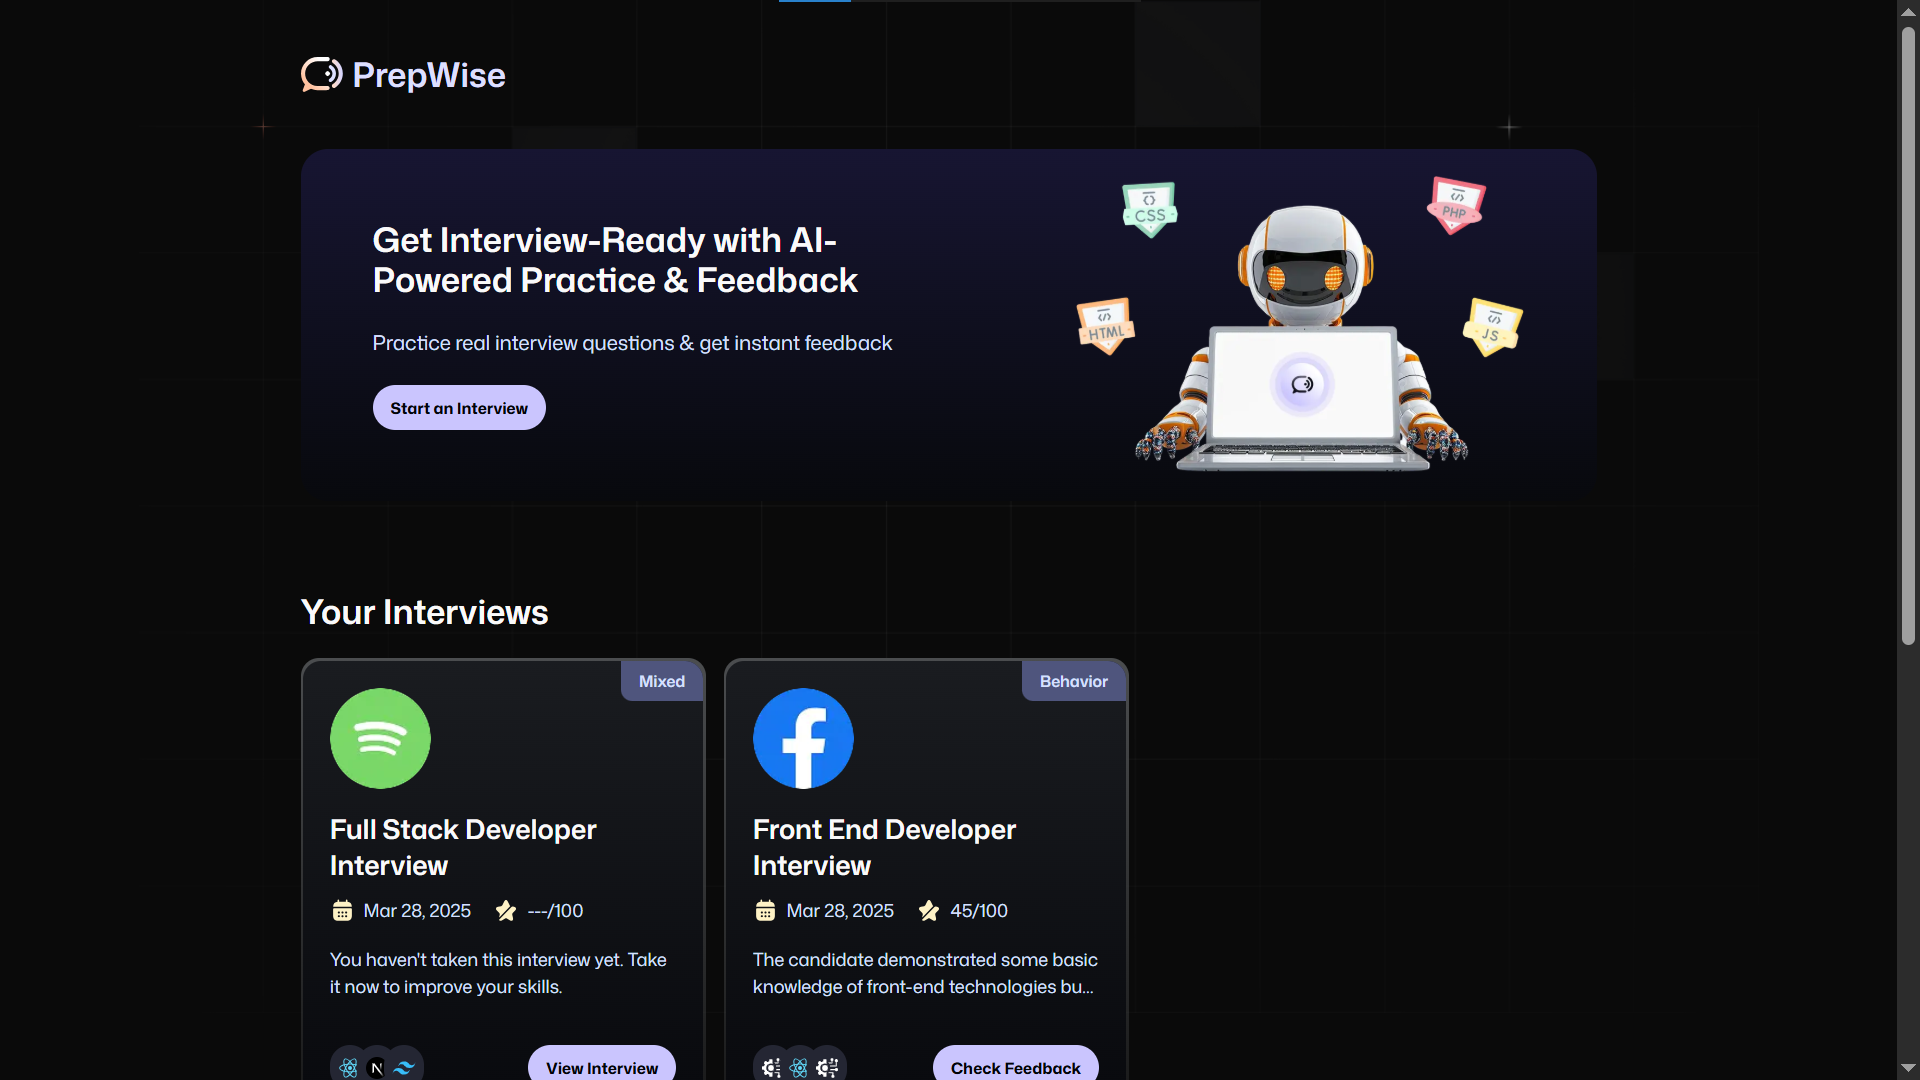
Task: Click the Mixed badge on Full Stack interview
Action: (x=661, y=681)
